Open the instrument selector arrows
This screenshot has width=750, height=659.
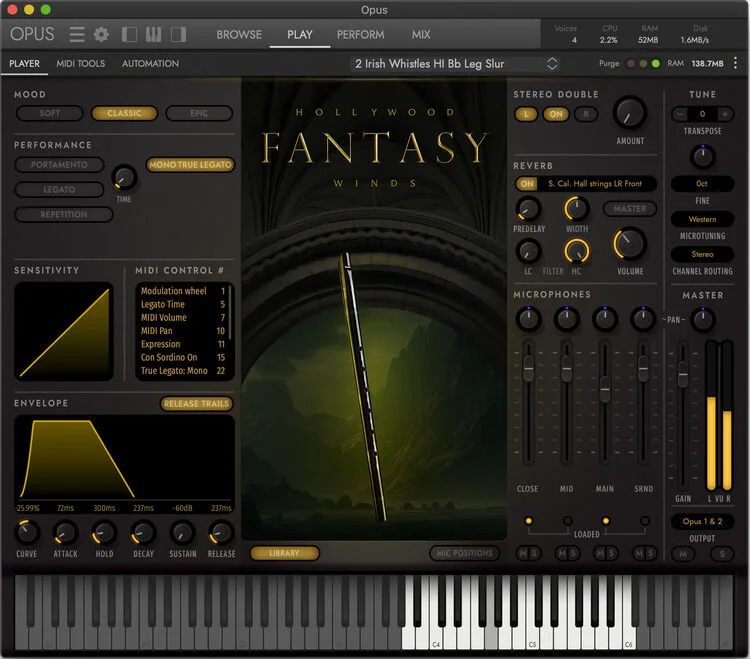552,64
